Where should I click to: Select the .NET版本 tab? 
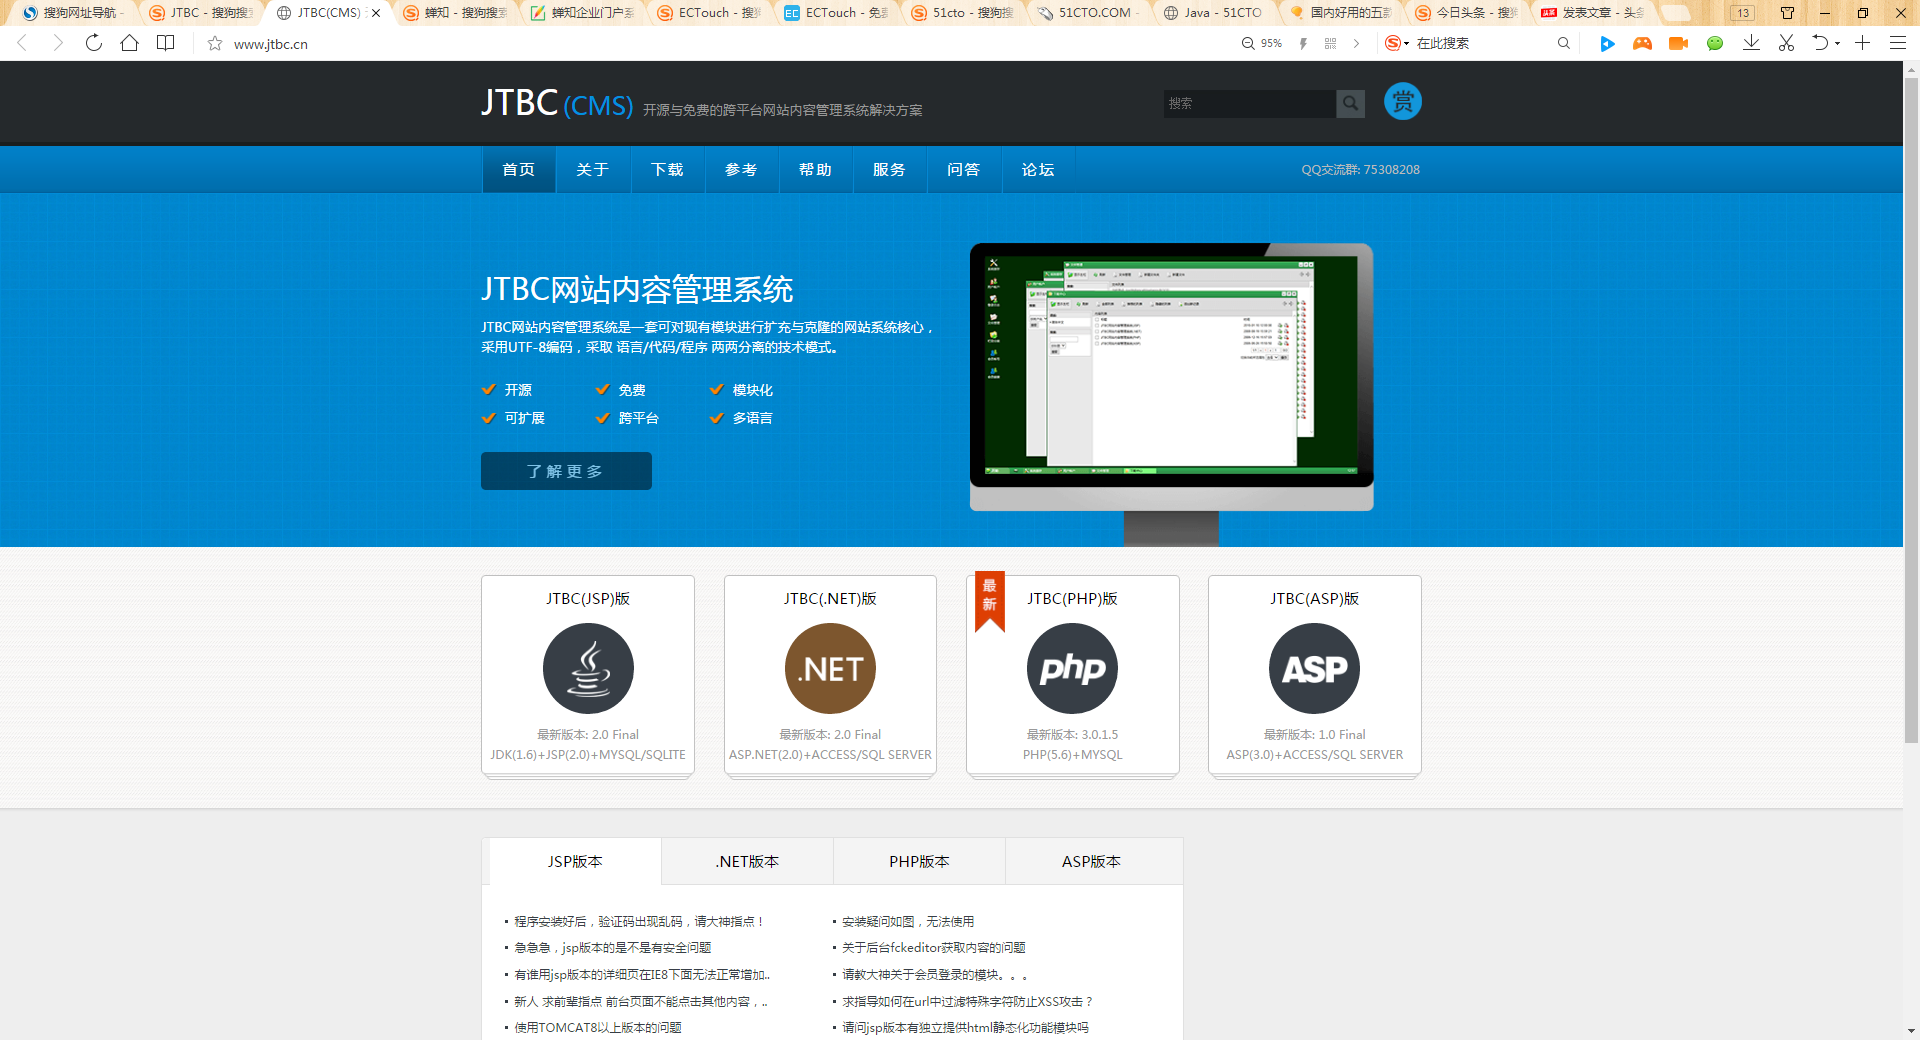pyautogui.click(x=747, y=861)
